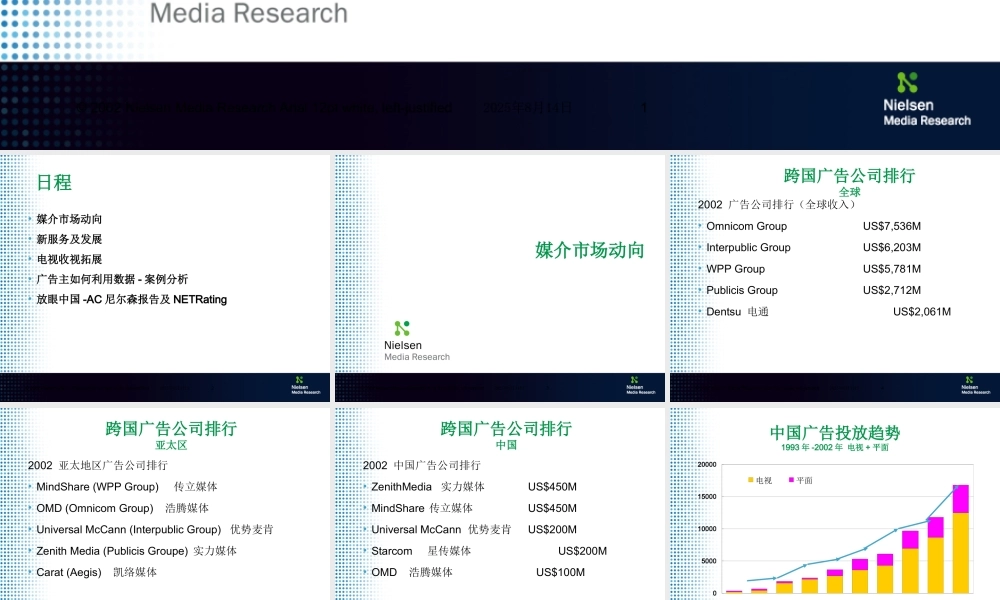
Task: Select the 跨国广告公司排行 中国 slide thumbnail
Action: click(499, 504)
